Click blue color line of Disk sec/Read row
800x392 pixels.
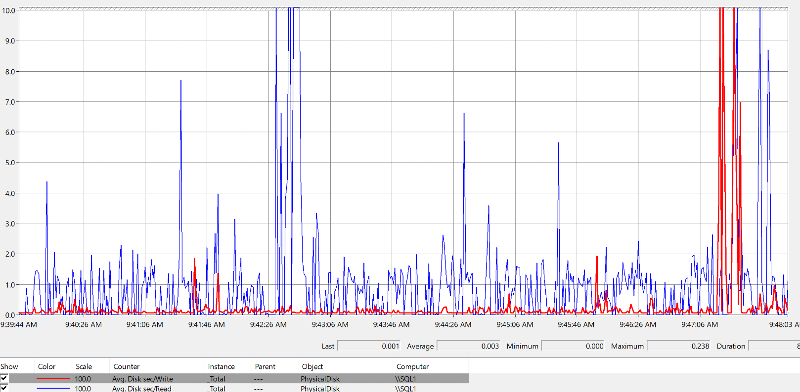tap(53, 388)
